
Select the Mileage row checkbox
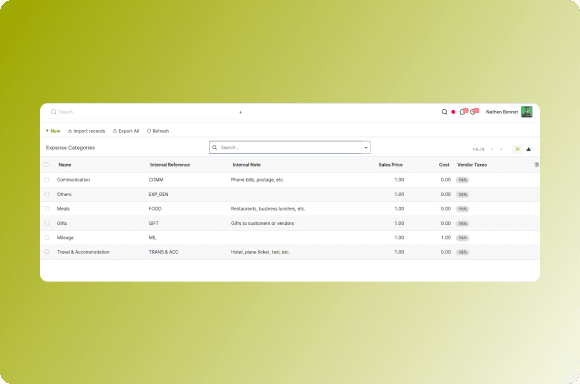(47, 238)
